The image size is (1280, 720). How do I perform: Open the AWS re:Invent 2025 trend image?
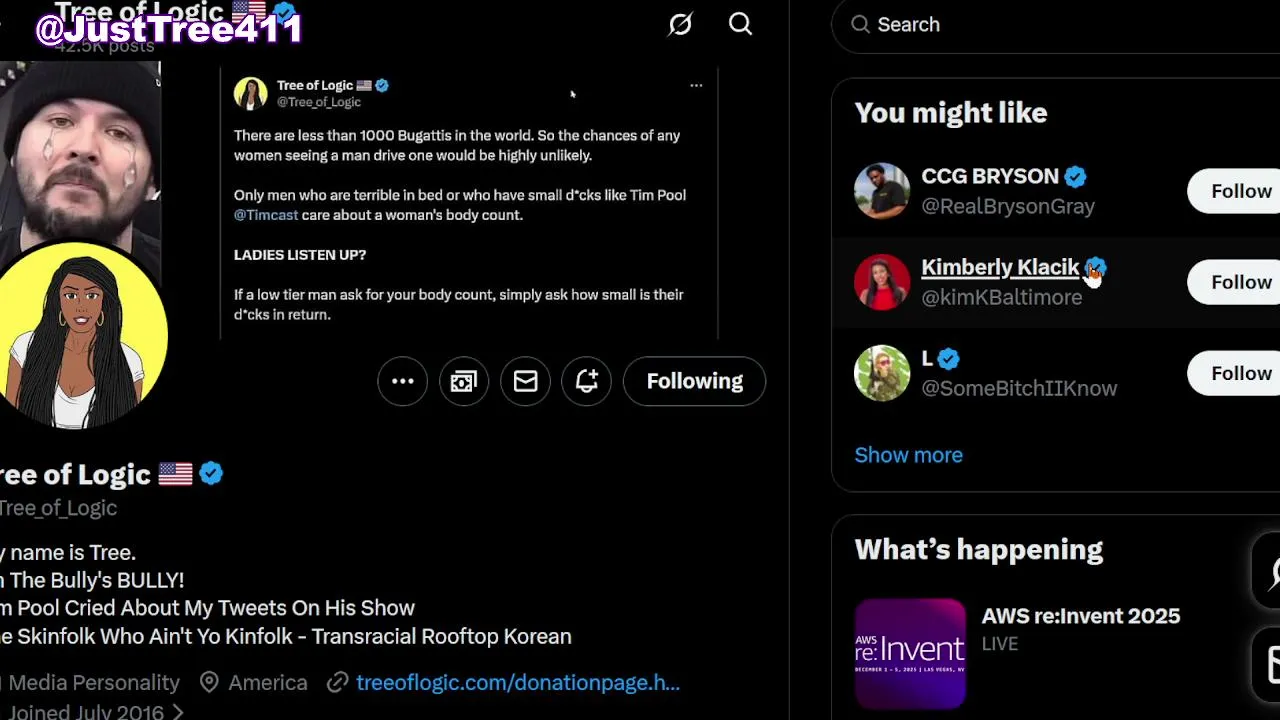tap(910, 653)
